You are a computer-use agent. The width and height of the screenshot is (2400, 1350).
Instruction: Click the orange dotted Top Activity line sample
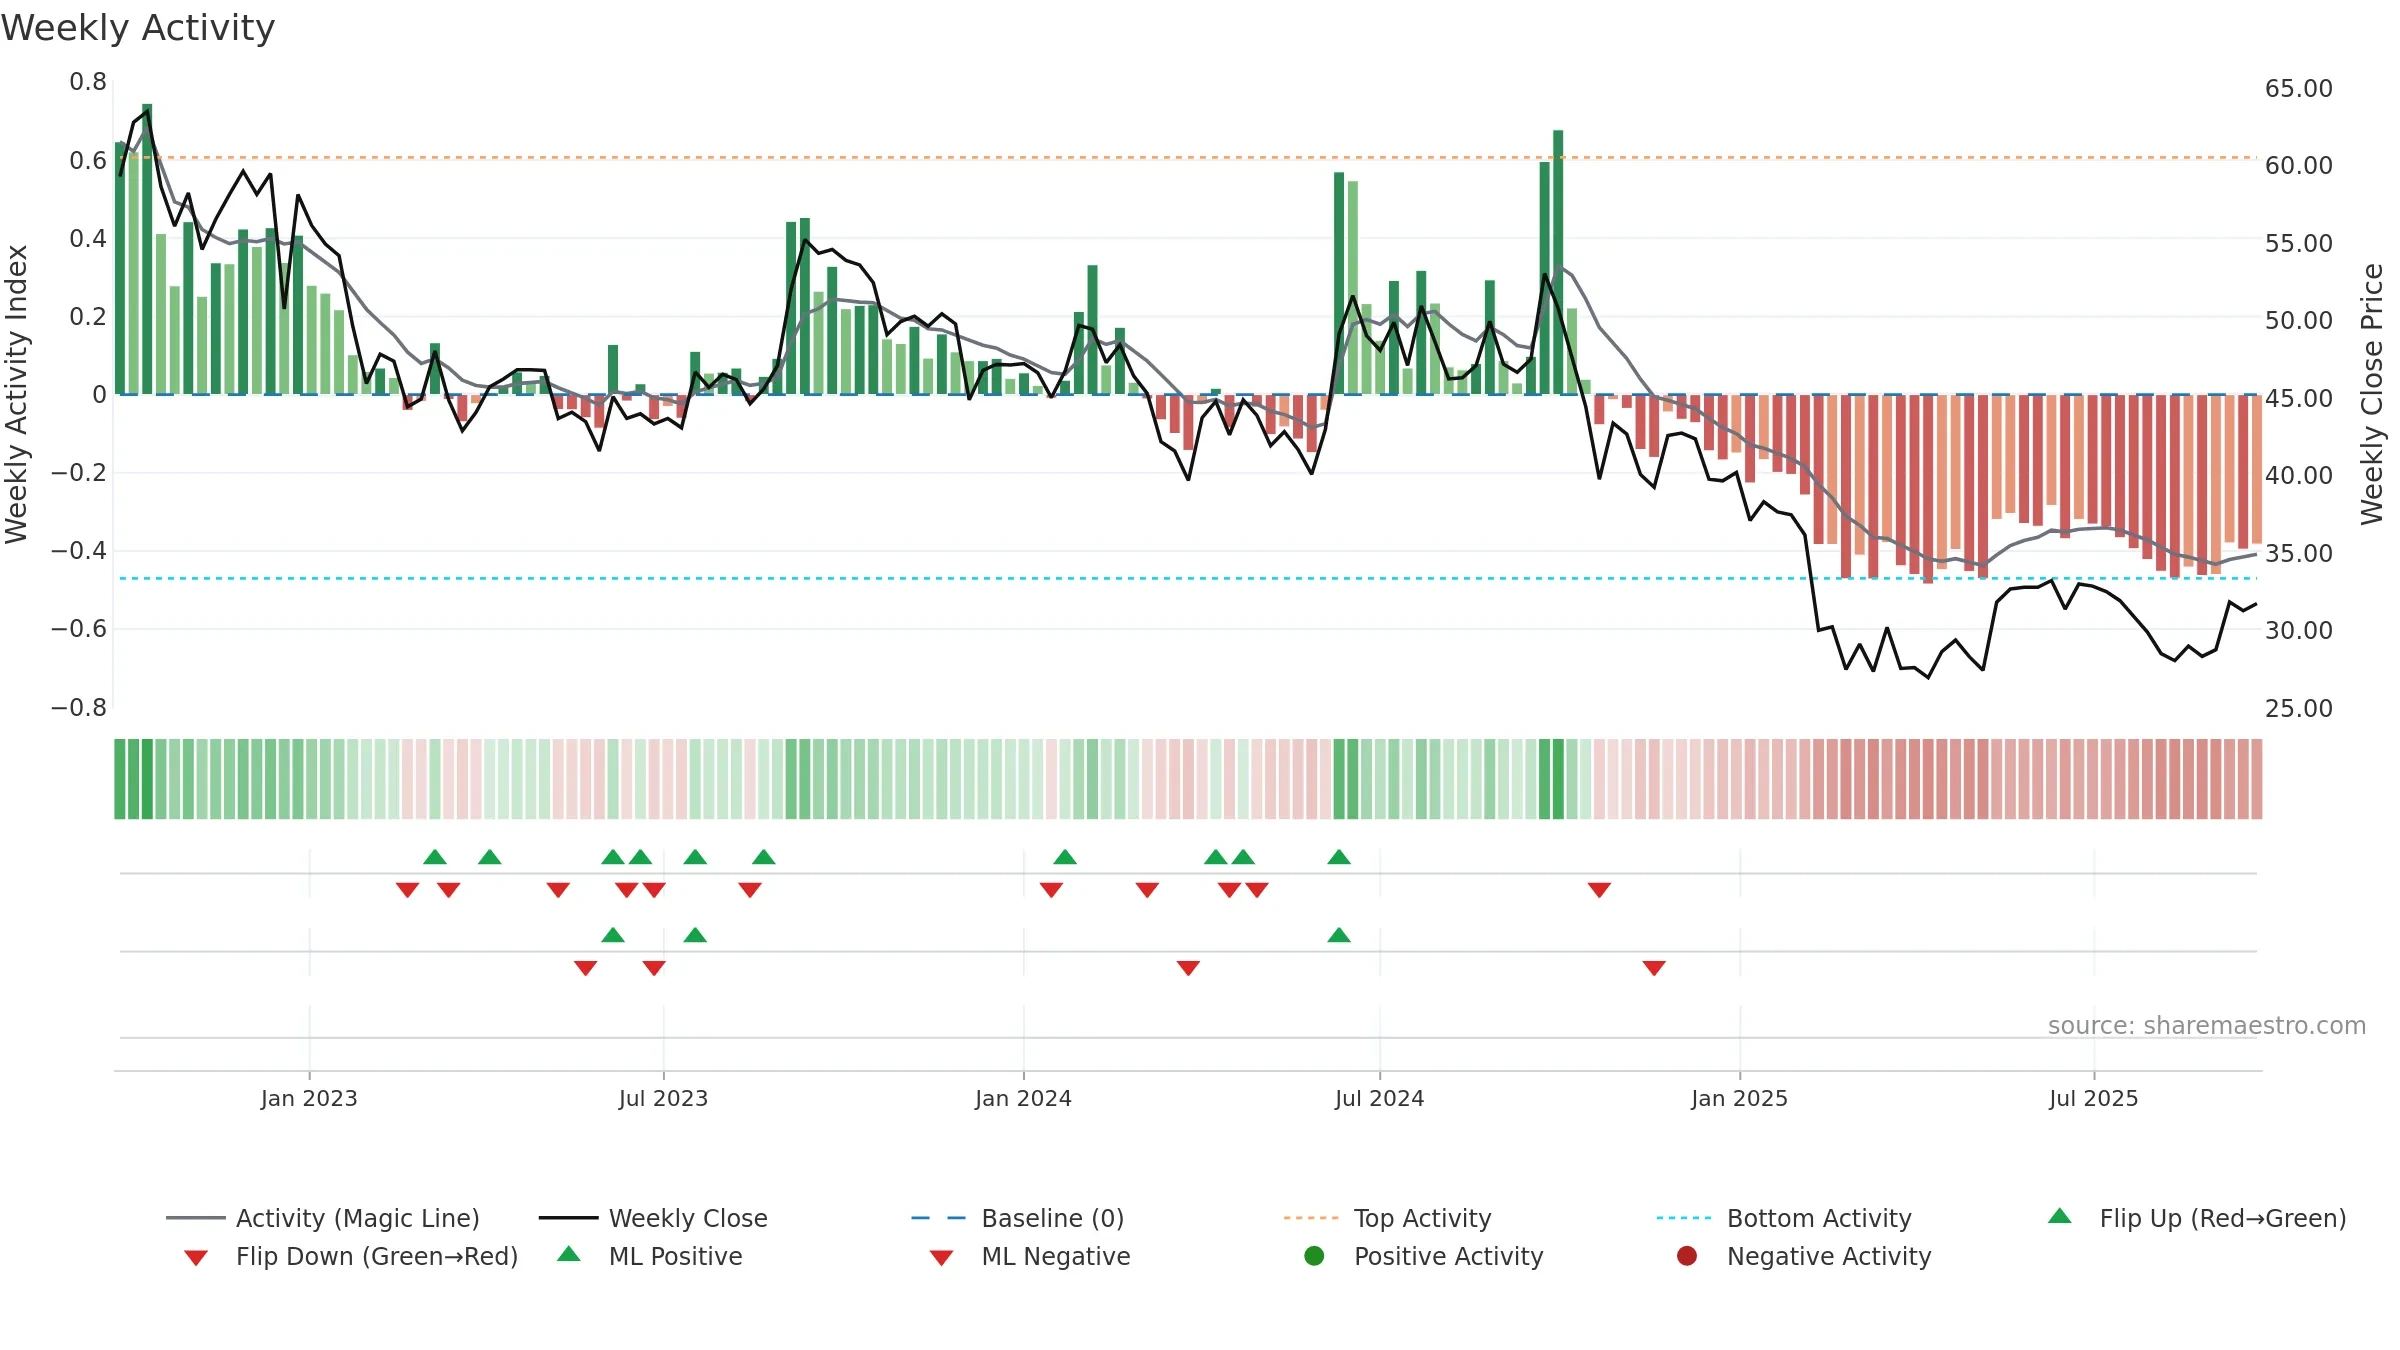click(x=1311, y=1218)
